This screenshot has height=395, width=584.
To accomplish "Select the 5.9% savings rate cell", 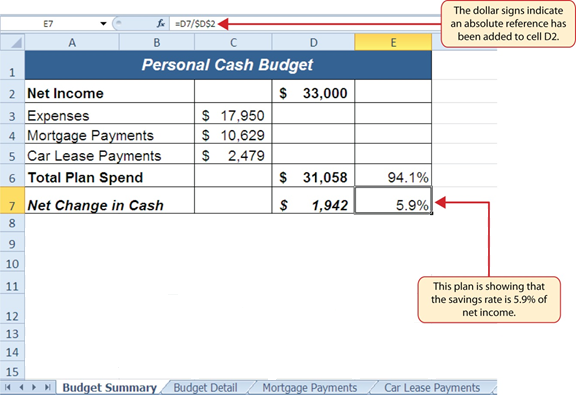I will coord(393,200).
